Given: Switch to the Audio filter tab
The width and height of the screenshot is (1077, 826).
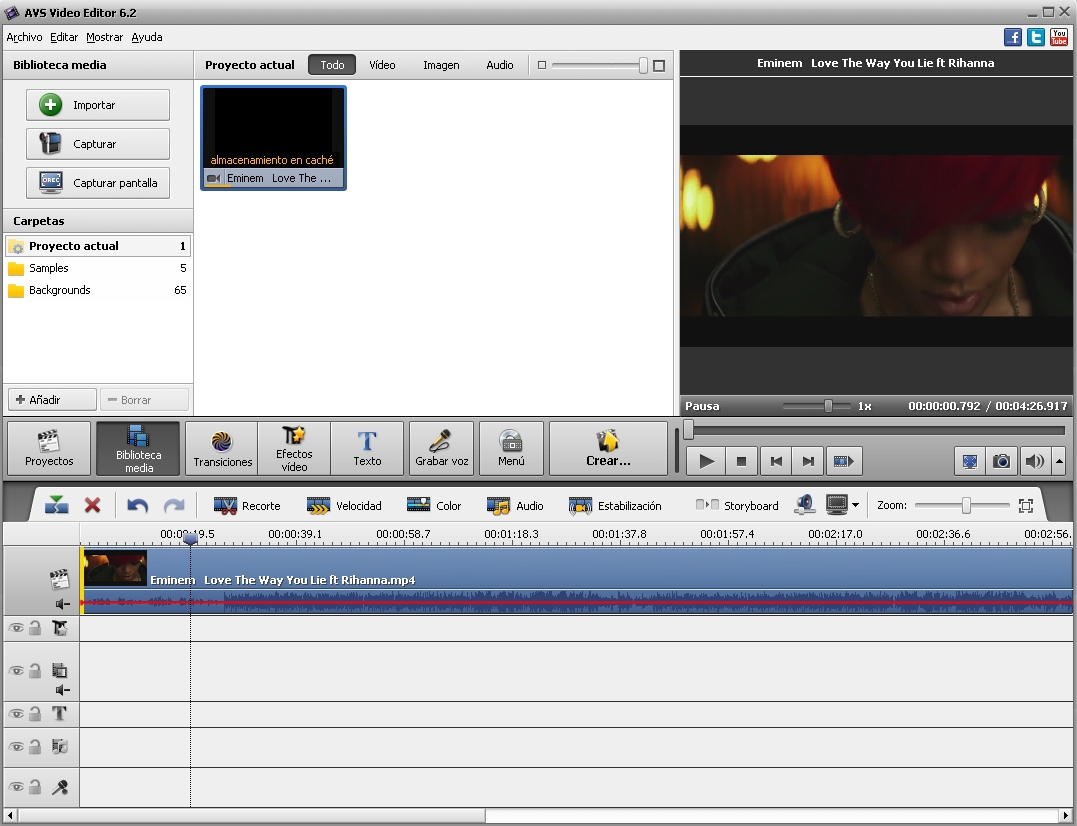Looking at the screenshot, I should click(x=499, y=65).
